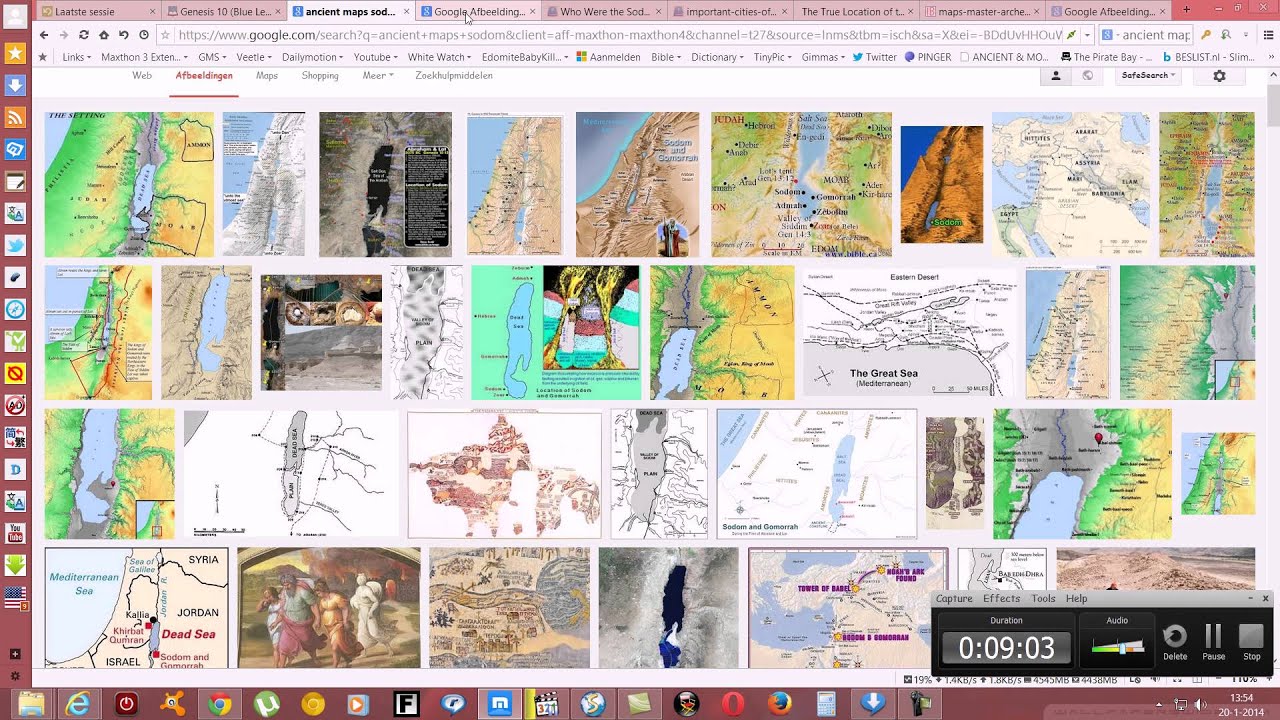Go to the home page via the house icon

tap(104, 35)
